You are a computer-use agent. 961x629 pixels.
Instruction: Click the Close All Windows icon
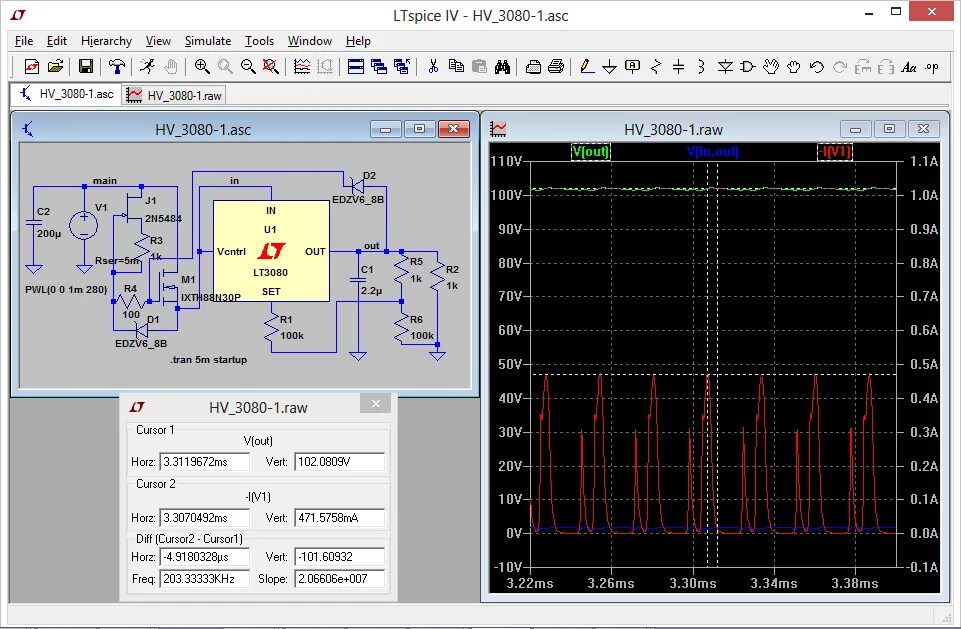pyautogui.click(x=402, y=66)
